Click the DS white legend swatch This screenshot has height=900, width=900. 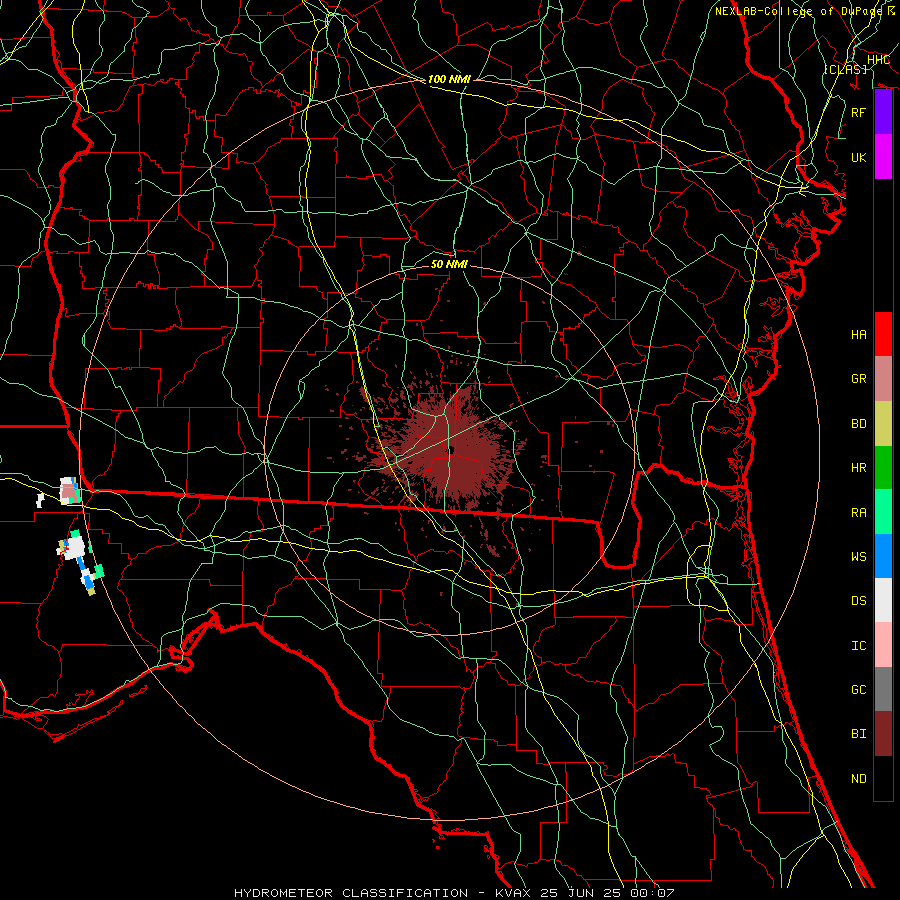(883, 600)
